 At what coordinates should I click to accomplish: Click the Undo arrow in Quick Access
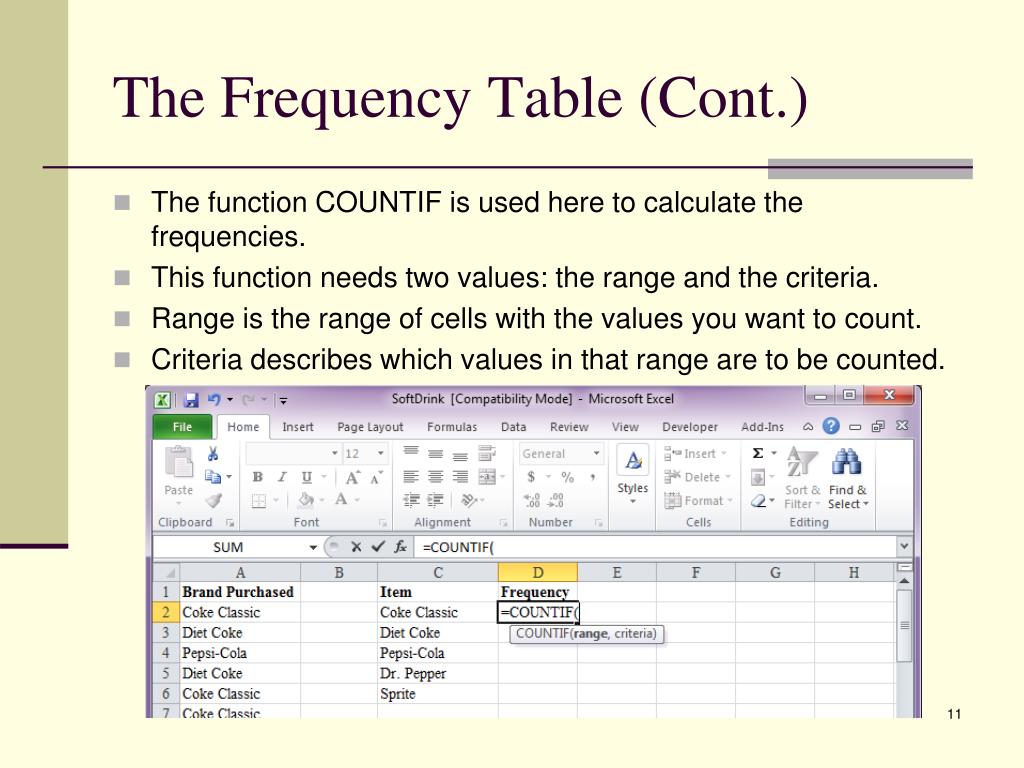click(214, 399)
